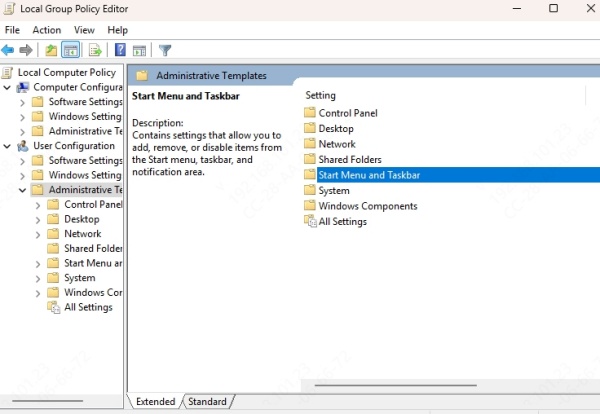Select Computer Configuration tree node label
Screen dimensions: 600x414
(x=78, y=87)
